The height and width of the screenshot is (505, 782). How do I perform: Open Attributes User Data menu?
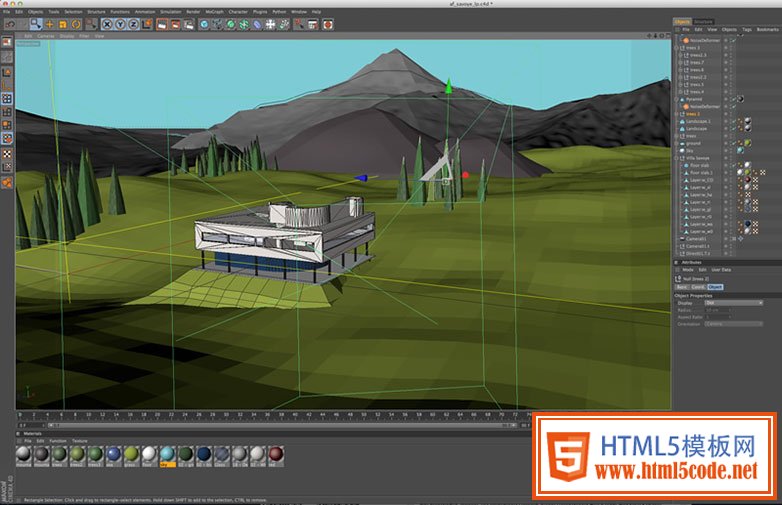(721, 270)
